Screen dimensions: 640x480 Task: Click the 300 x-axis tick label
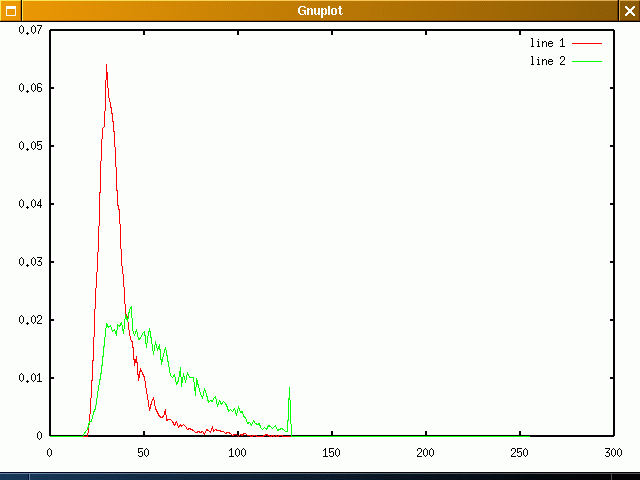point(613,451)
